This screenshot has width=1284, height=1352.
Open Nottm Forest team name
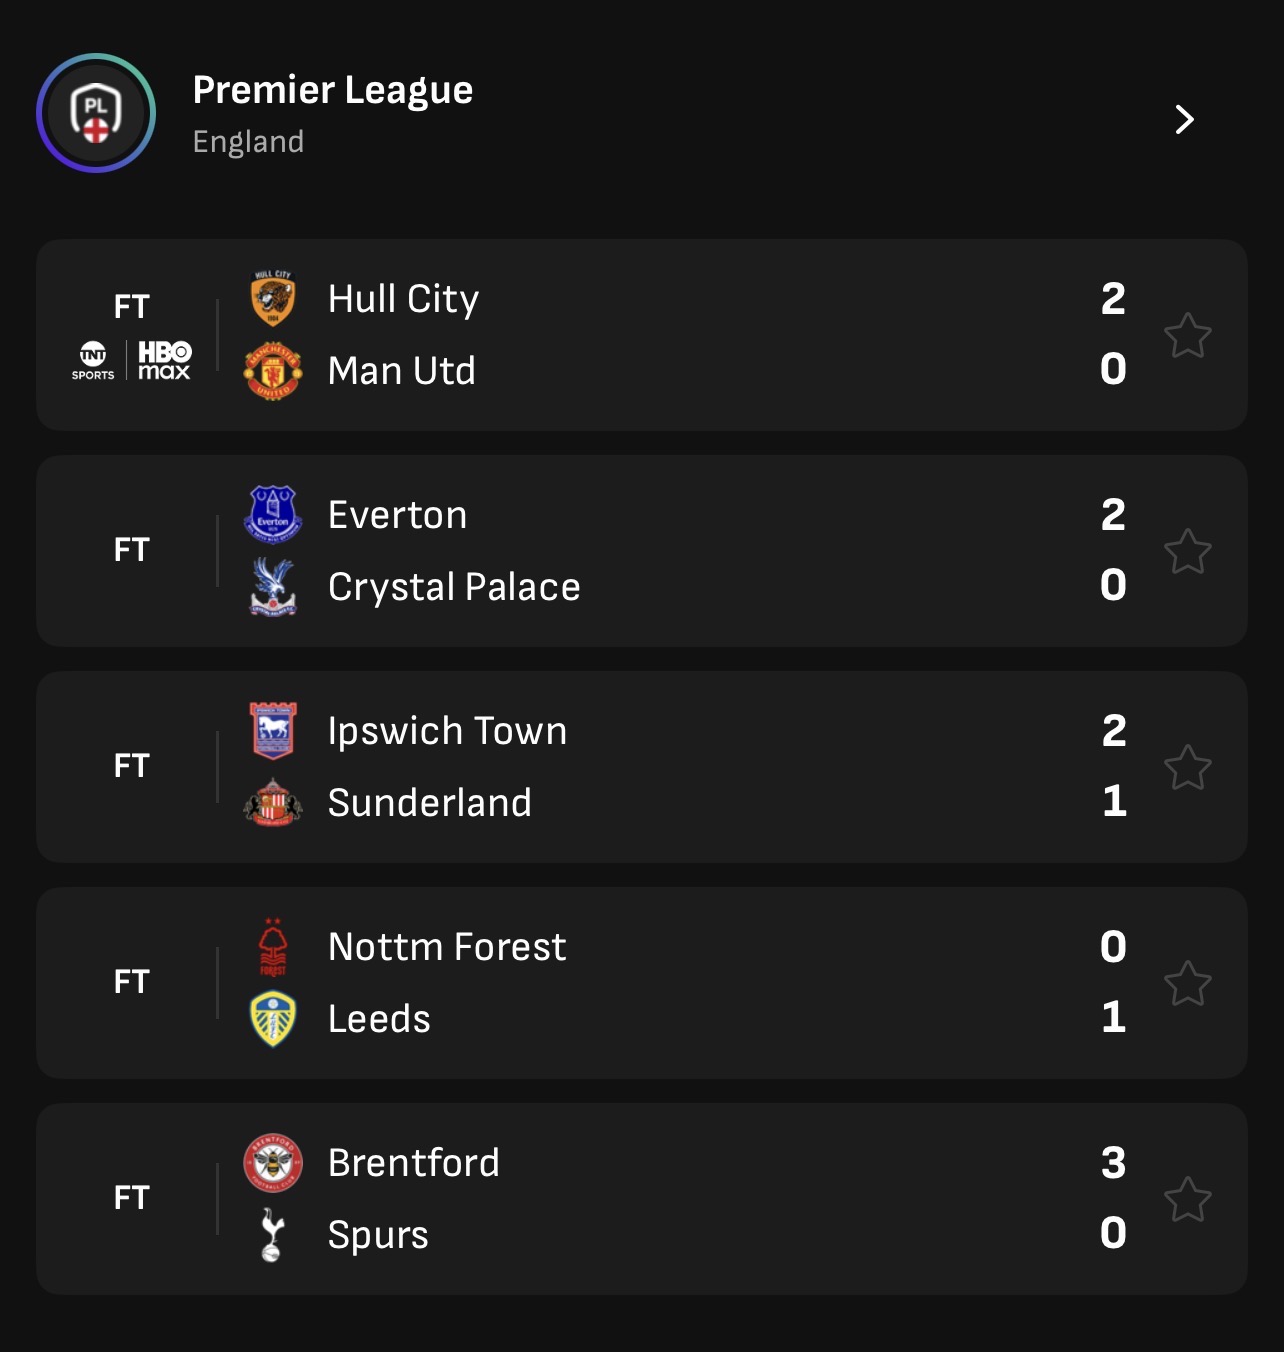(x=447, y=947)
